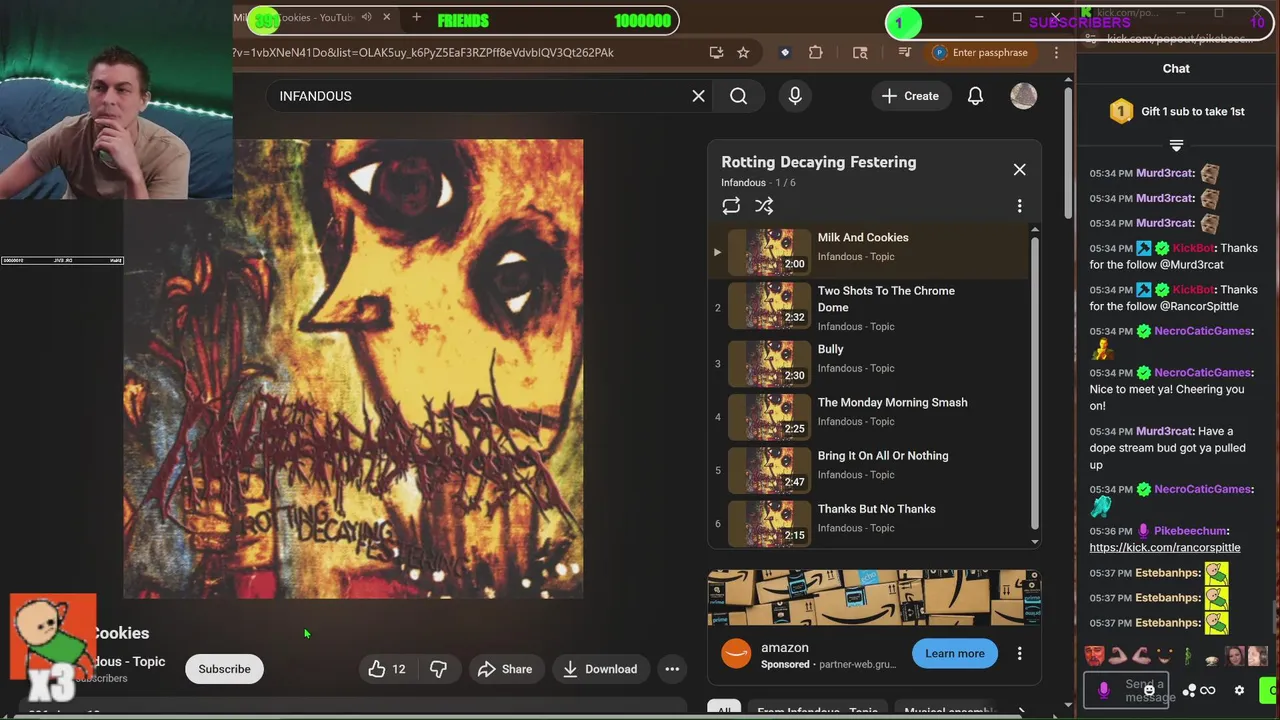Screen dimensions: 1280x720
Task: Download the video
Action: tap(600, 669)
